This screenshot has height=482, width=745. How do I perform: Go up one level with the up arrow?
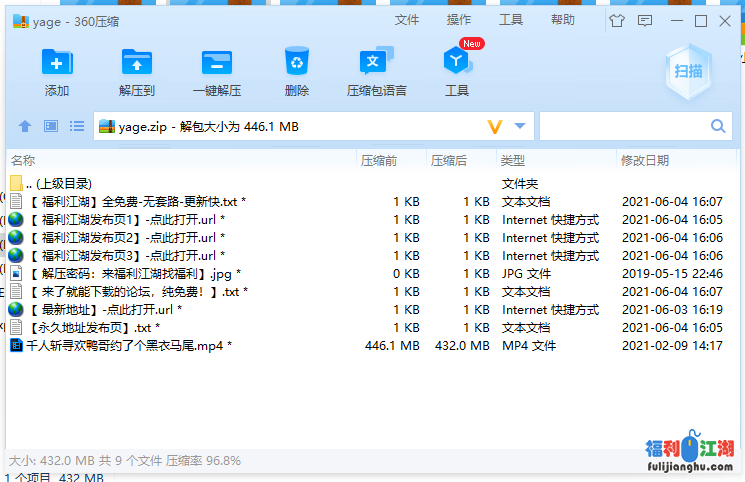coord(25,126)
